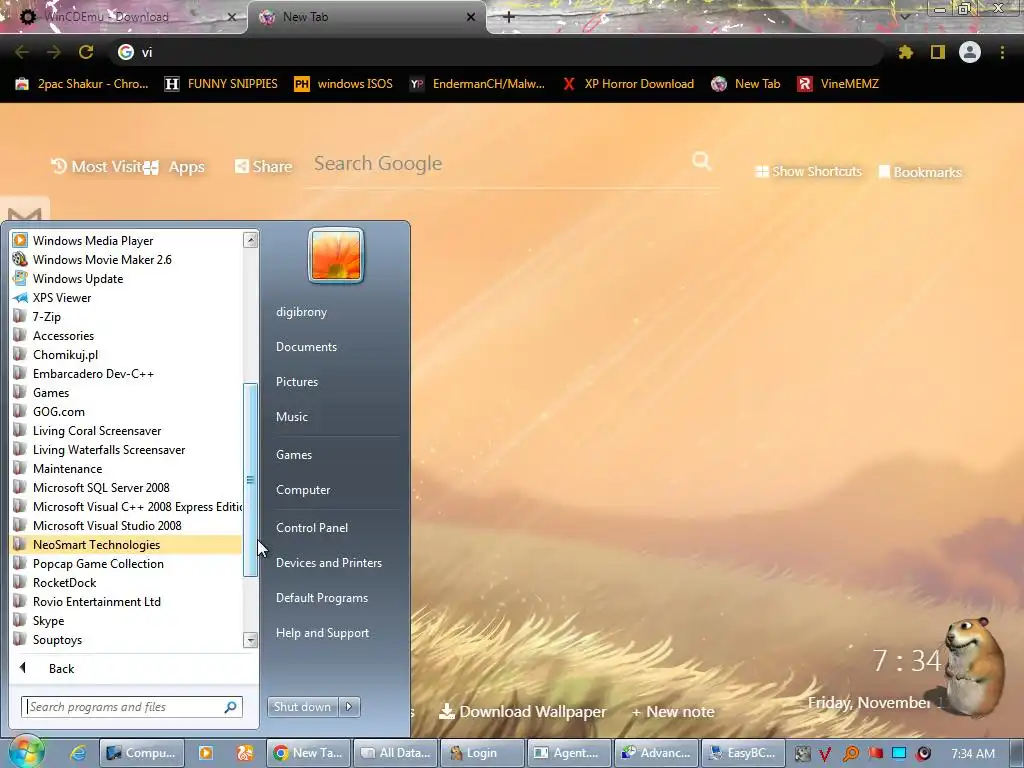1024x768 pixels.
Task: Open the digibrony user folder
Action: point(301,312)
